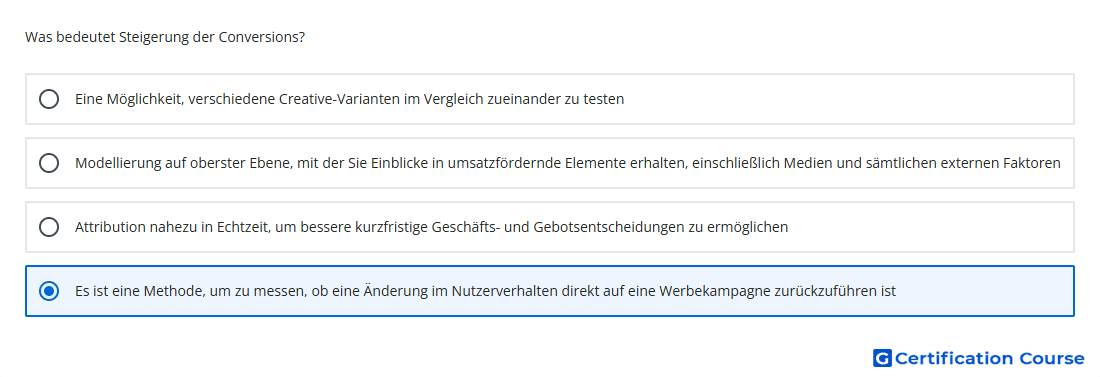Click the highlighted answer text Es ist eine Methode
This screenshot has height=377, width=1100.
[x=485, y=291]
